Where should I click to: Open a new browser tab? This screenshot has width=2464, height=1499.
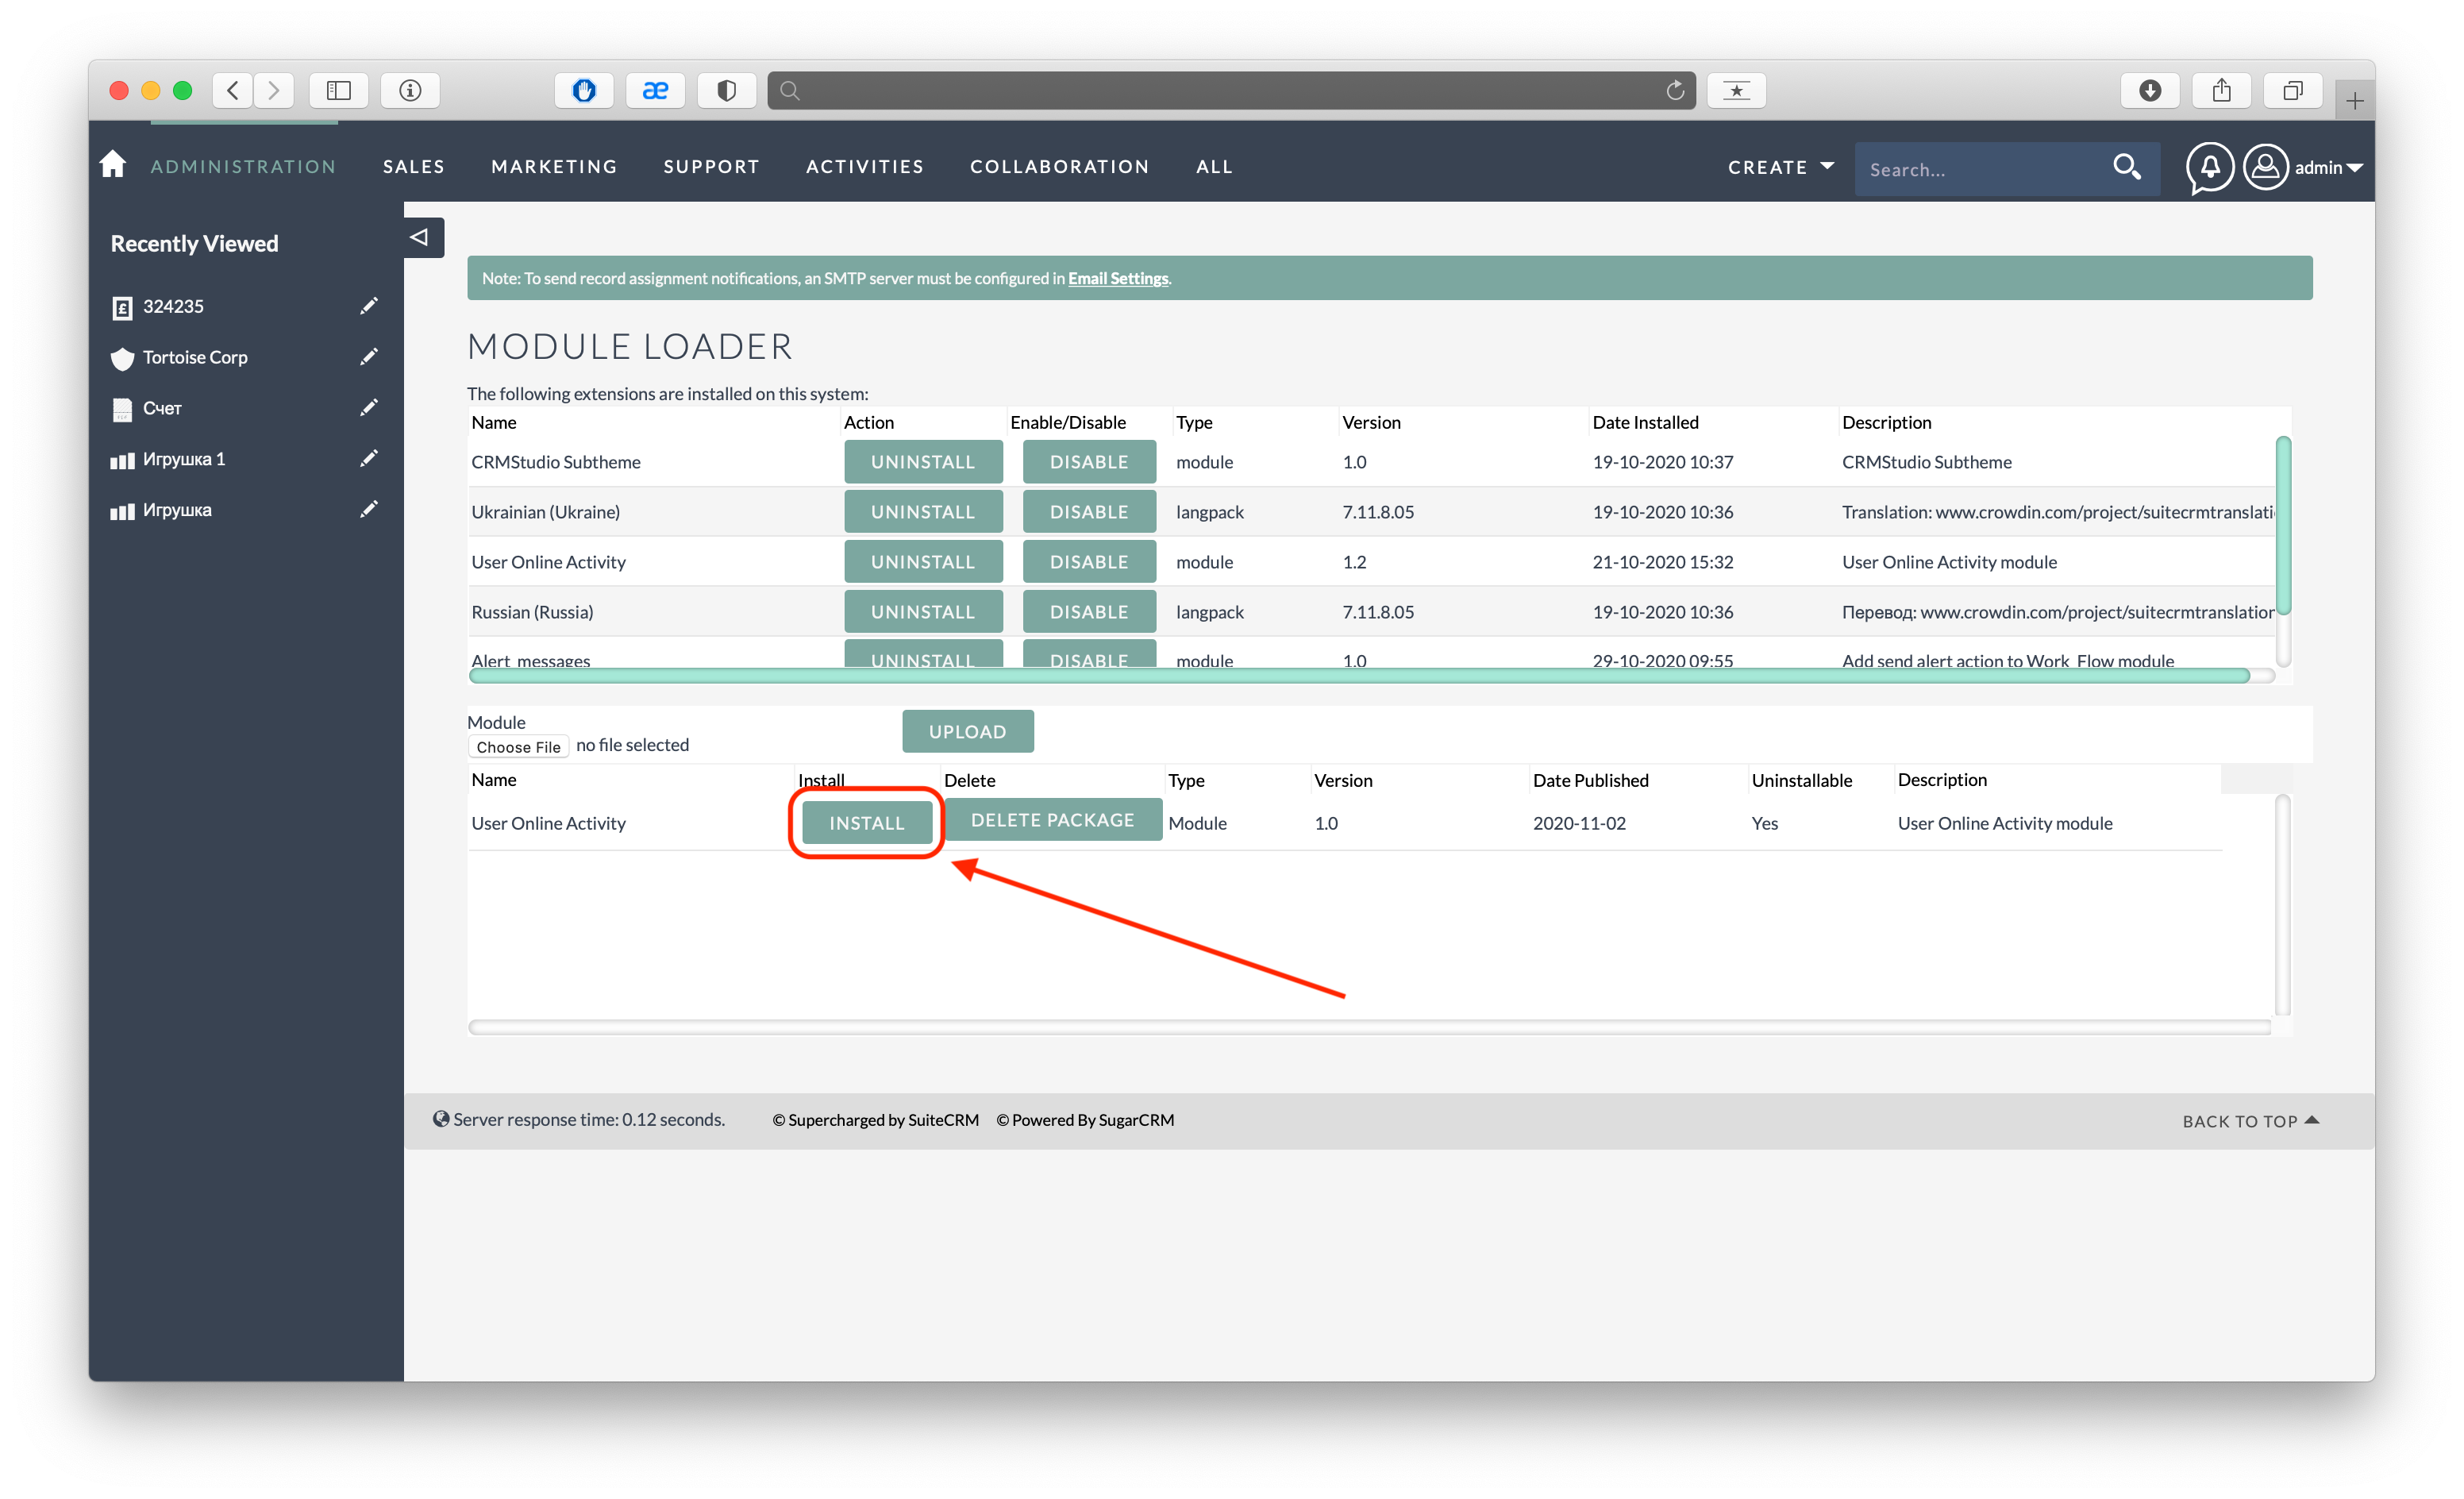pyautogui.click(x=2355, y=101)
